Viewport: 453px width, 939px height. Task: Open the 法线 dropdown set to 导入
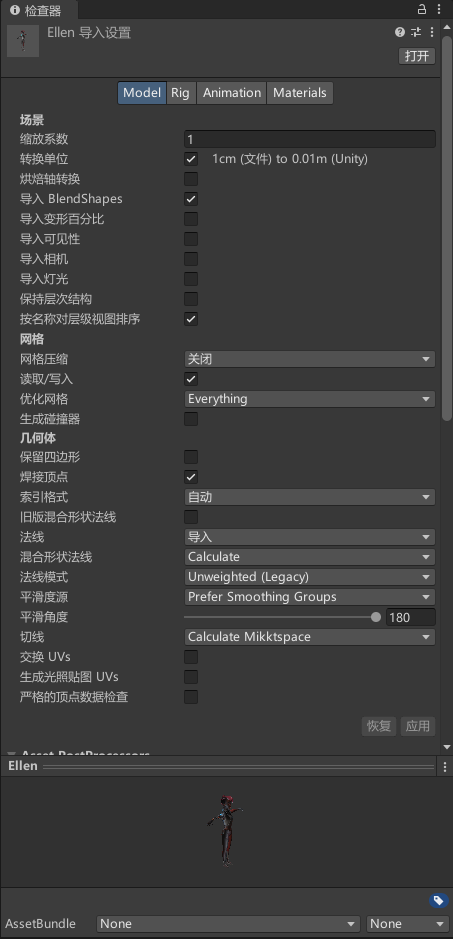309,537
